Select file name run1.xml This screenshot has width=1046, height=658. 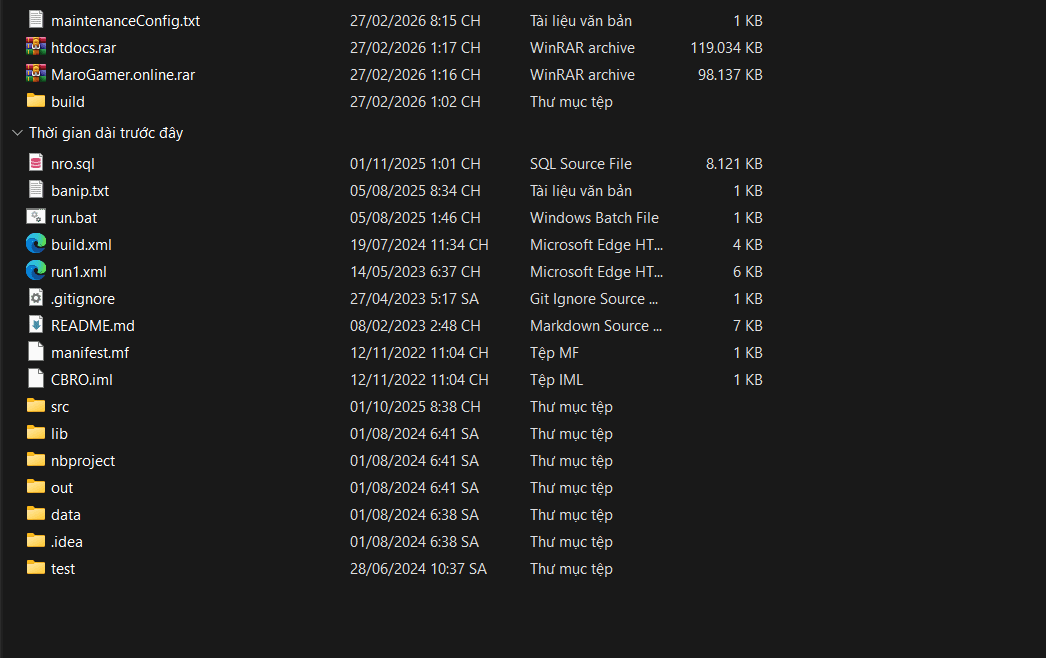click(79, 272)
